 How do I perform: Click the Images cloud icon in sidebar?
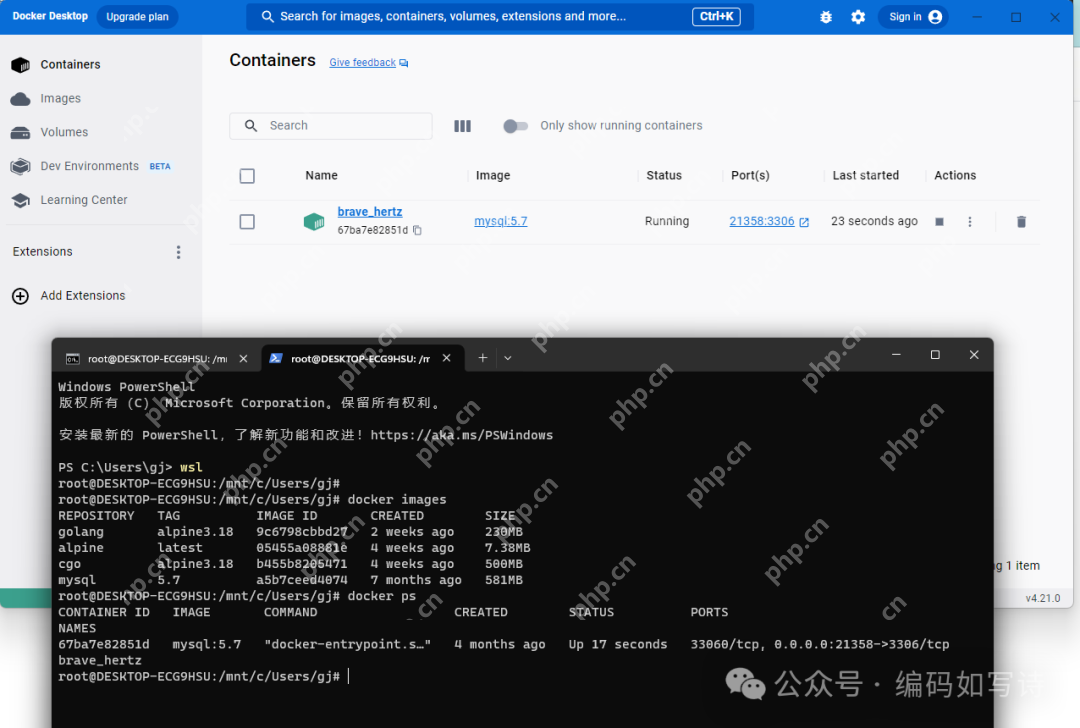pos(21,99)
